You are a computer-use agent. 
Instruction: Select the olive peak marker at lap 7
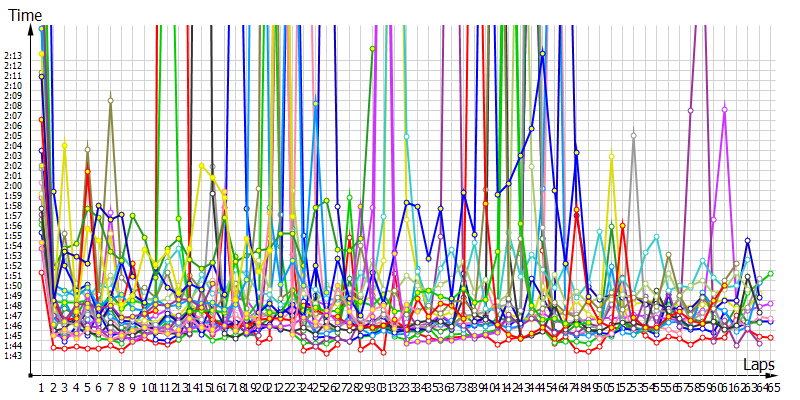click(110, 100)
